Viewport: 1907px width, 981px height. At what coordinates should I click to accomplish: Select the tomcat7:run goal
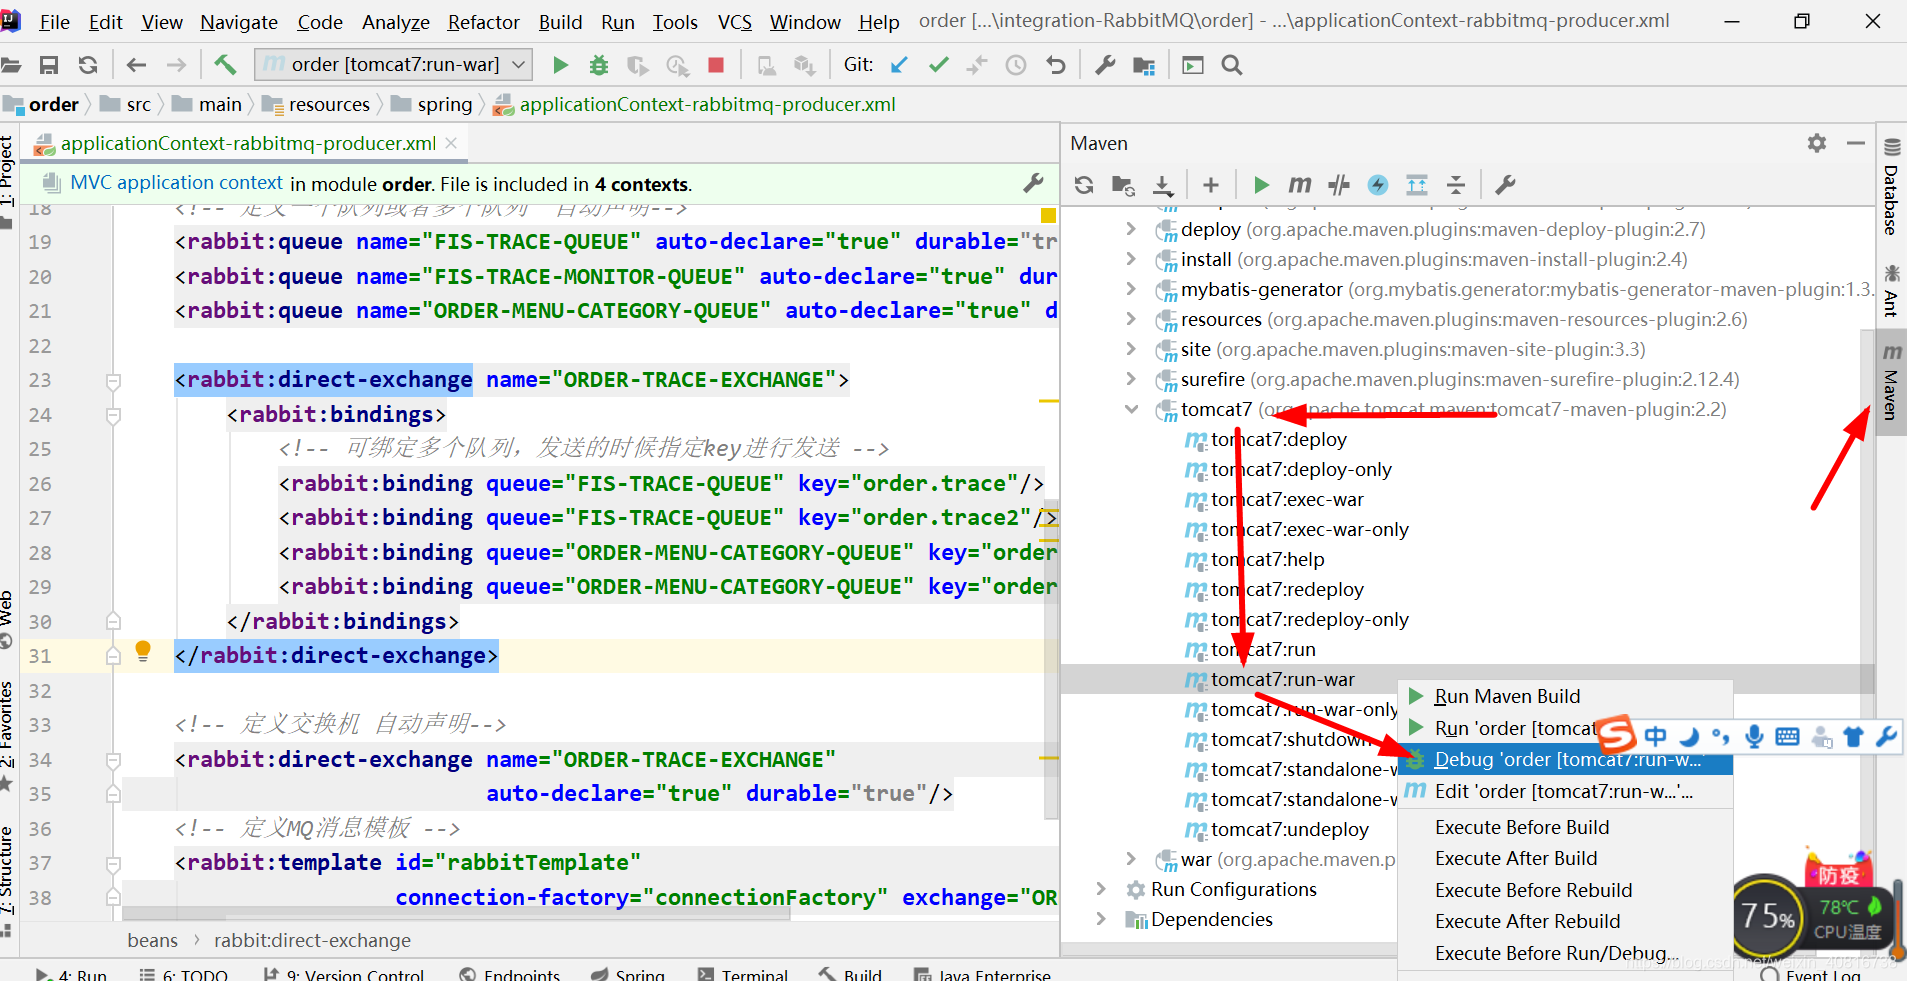click(1263, 649)
